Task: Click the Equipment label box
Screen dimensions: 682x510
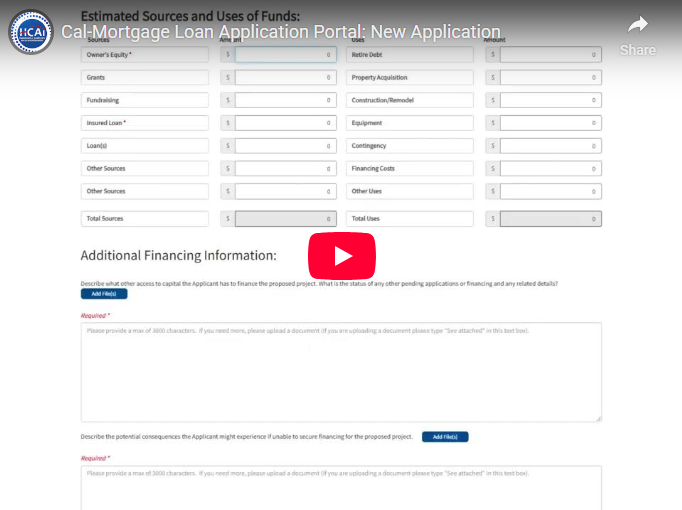Action: (410, 123)
